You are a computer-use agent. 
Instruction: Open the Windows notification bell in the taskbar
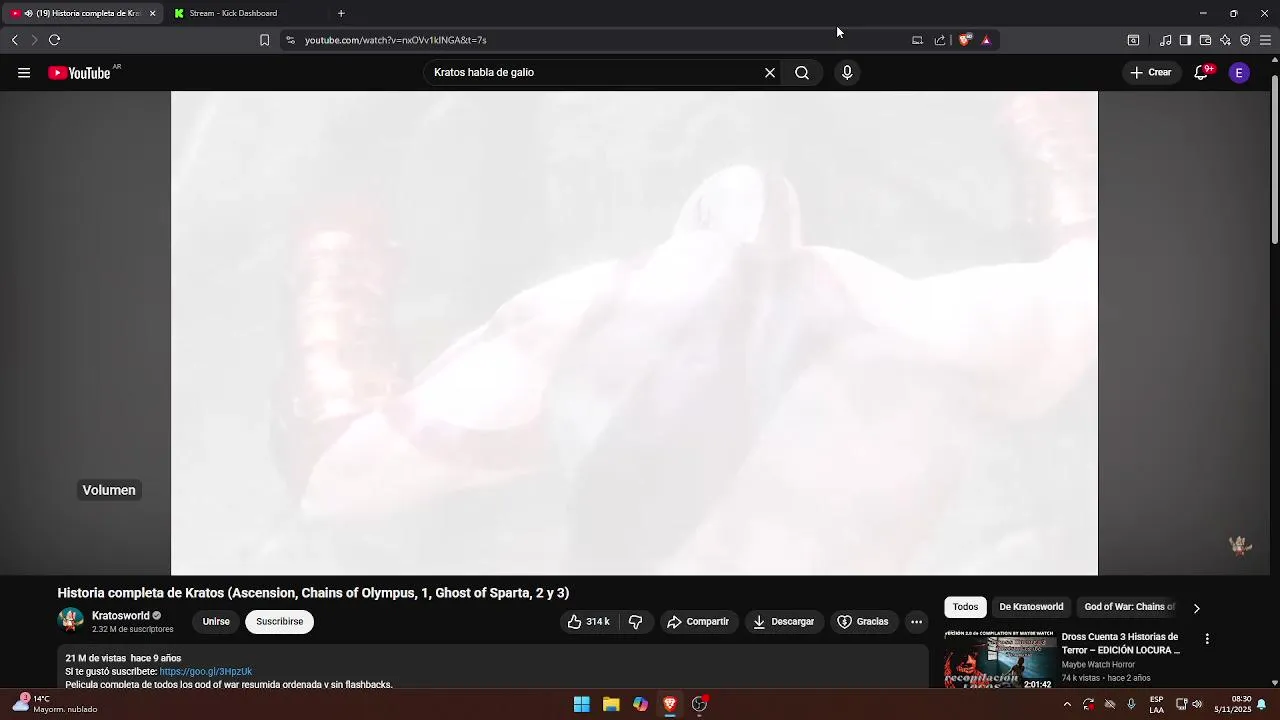[x=1262, y=704]
